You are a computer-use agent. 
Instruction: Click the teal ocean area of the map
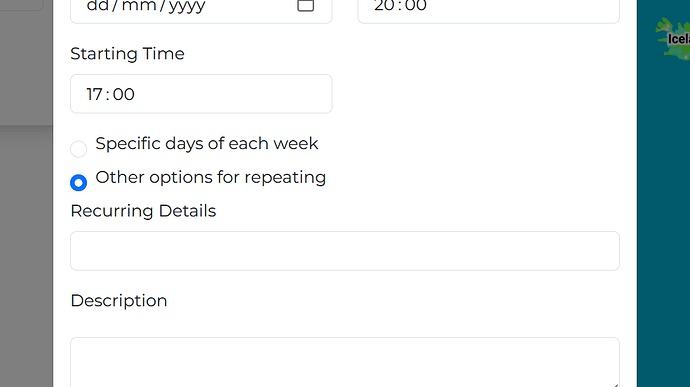[664, 220]
